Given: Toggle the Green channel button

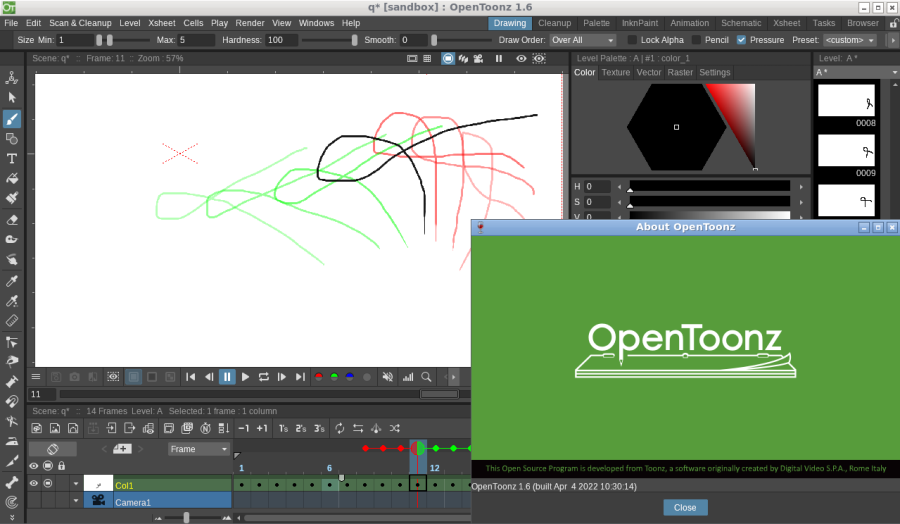Looking at the screenshot, I should (x=334, y=377).
